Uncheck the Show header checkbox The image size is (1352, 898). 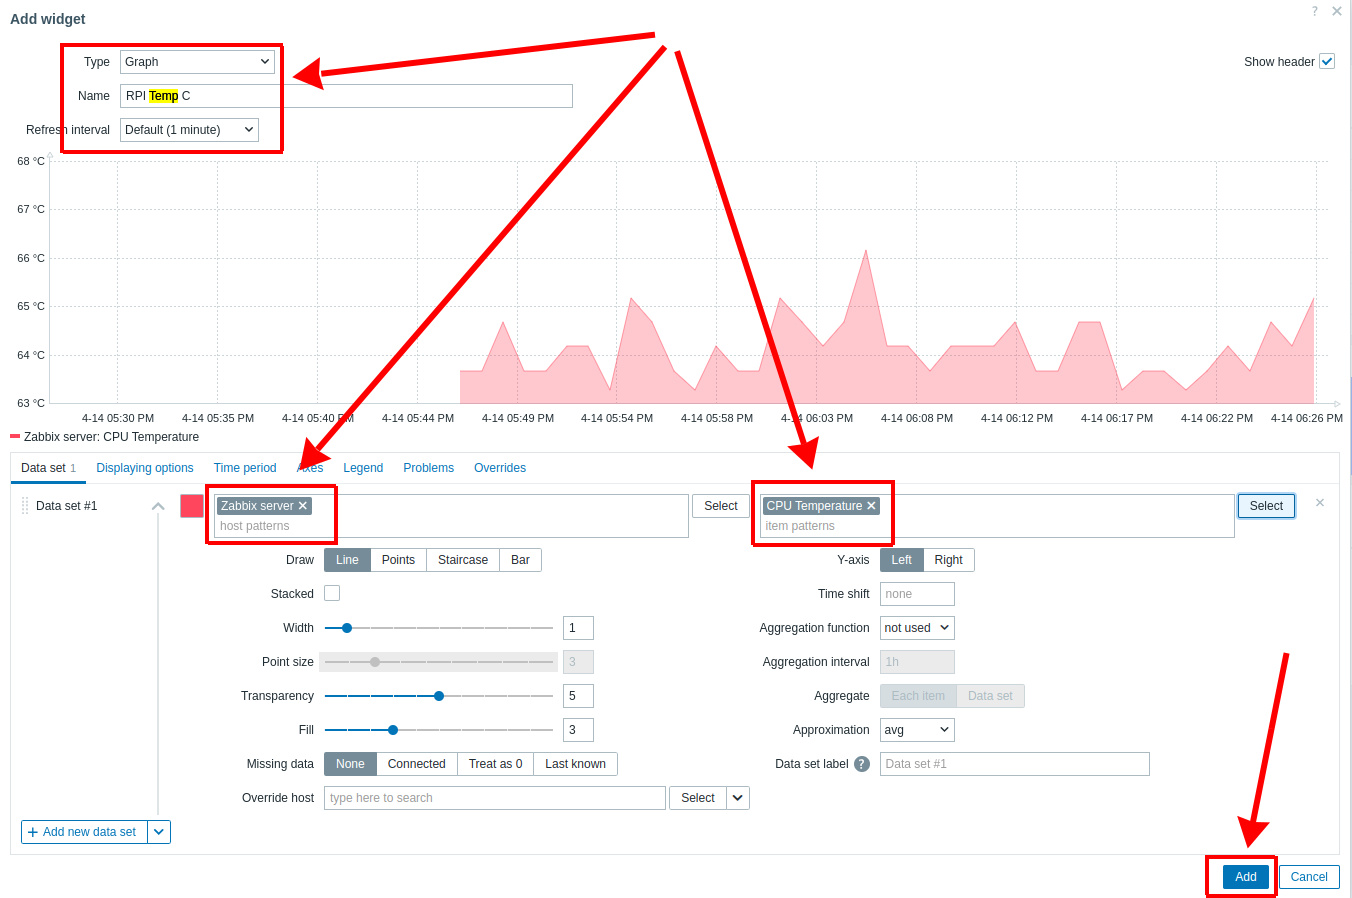(x=1328, y=61)
